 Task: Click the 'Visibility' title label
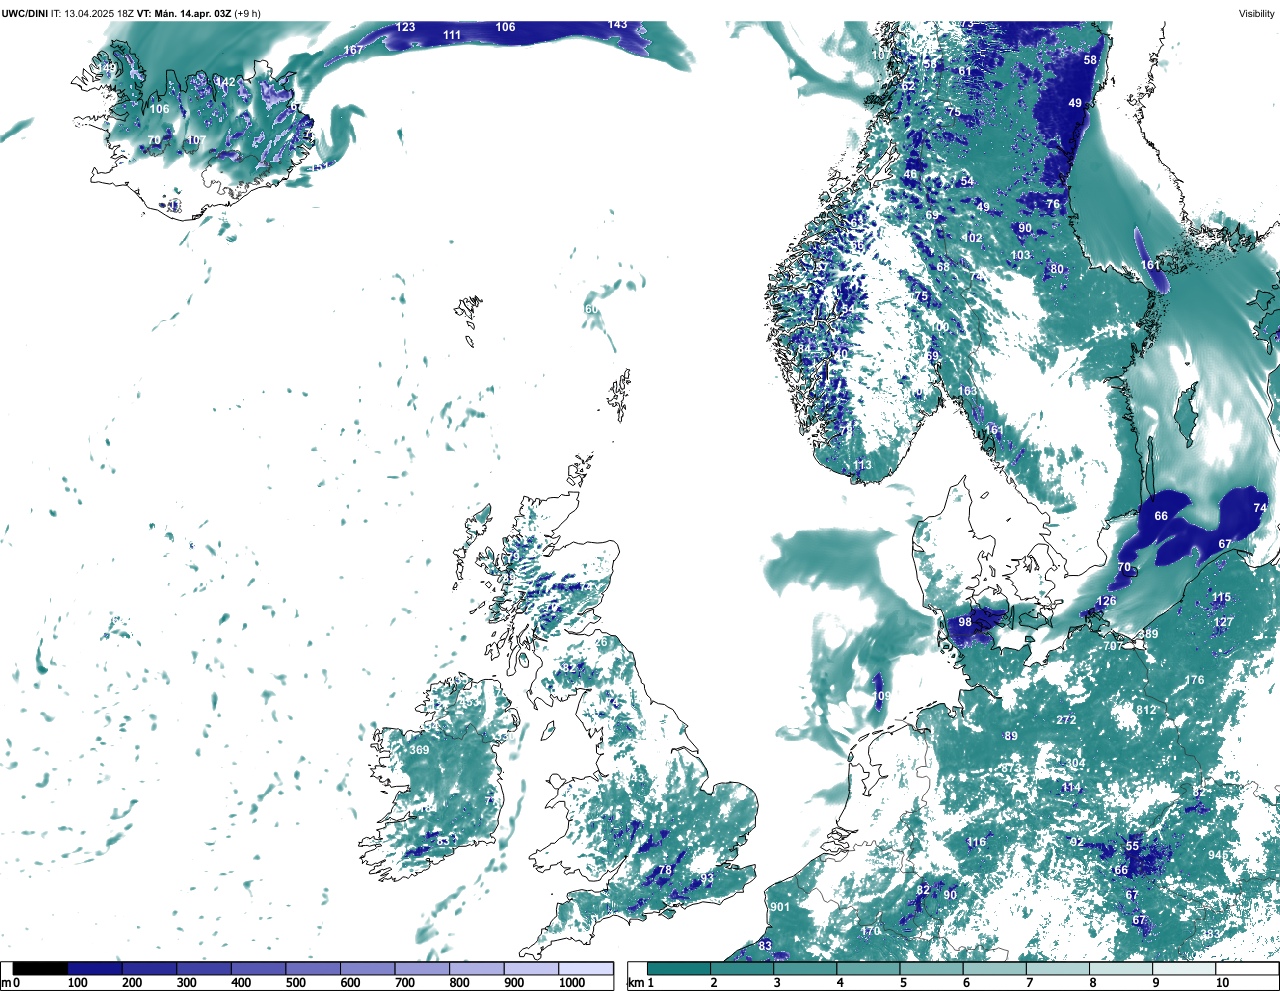(1256, 13)
